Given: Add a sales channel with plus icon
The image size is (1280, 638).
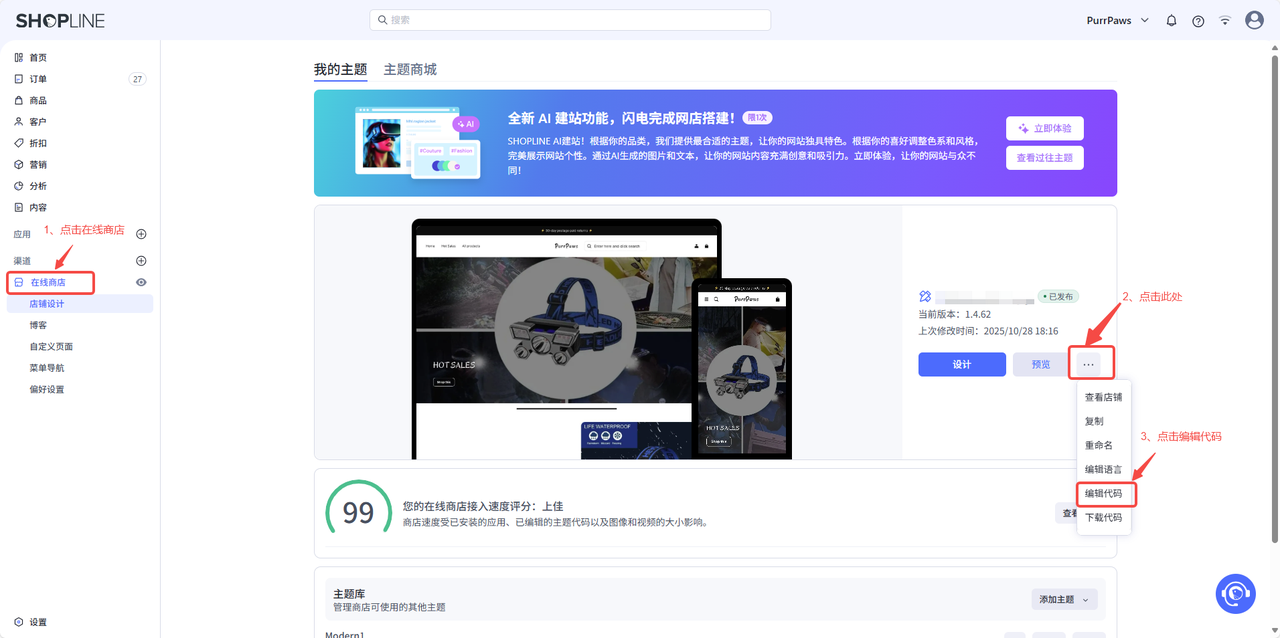Looking at the screenshot, I should pos(141,261).
